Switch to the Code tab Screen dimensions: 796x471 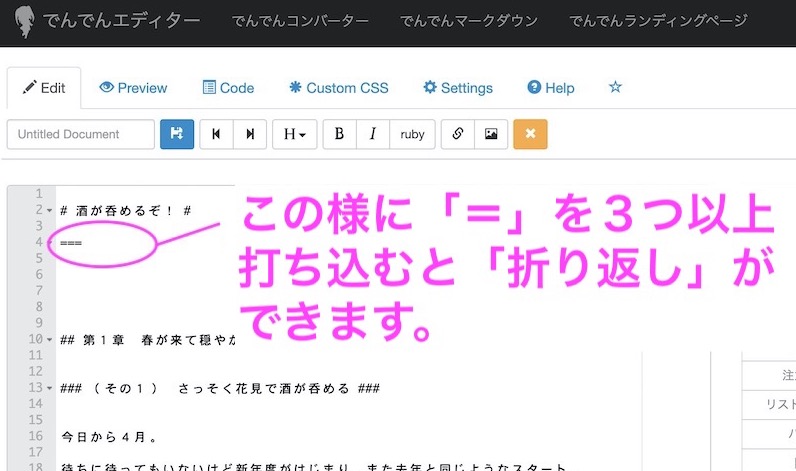point(228,88)
